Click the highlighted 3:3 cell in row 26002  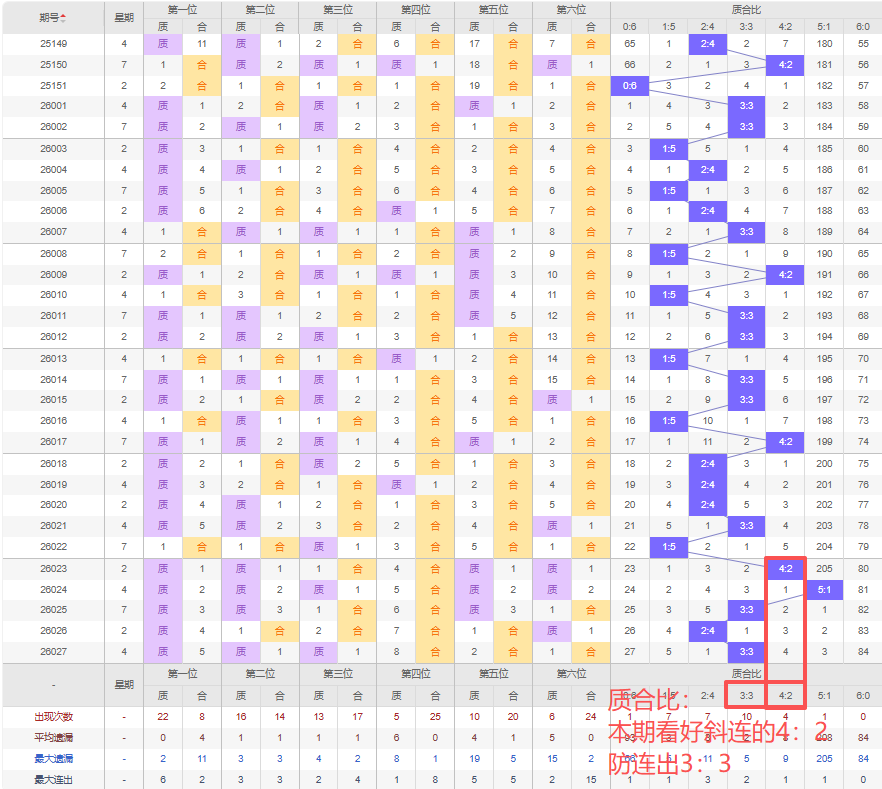(x=746, y=127)
